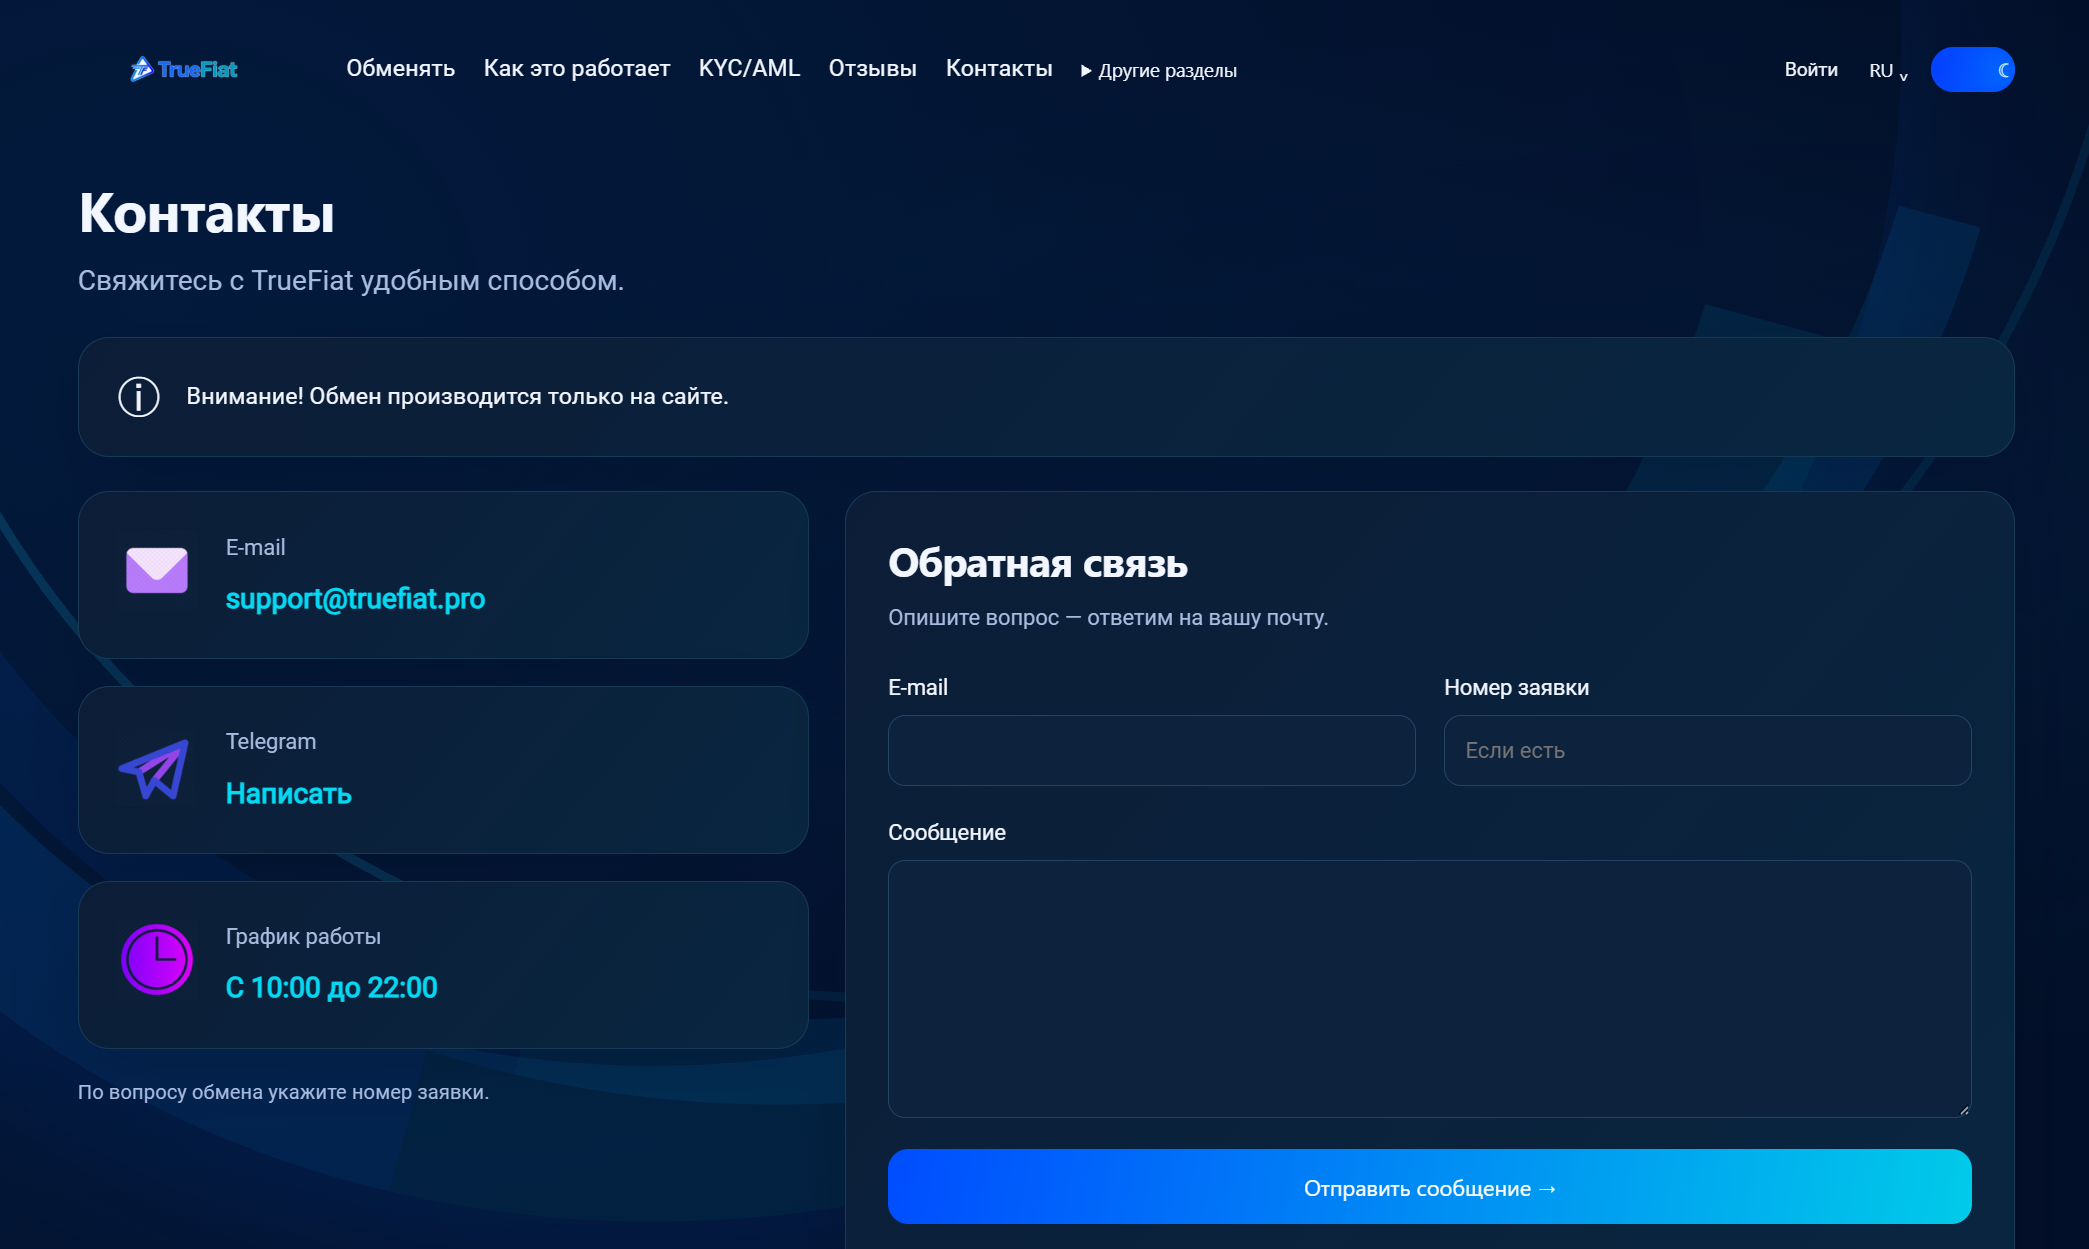Click the Telegram paper plane icon
This screenshot has width=2089, height=1249.
155,769
